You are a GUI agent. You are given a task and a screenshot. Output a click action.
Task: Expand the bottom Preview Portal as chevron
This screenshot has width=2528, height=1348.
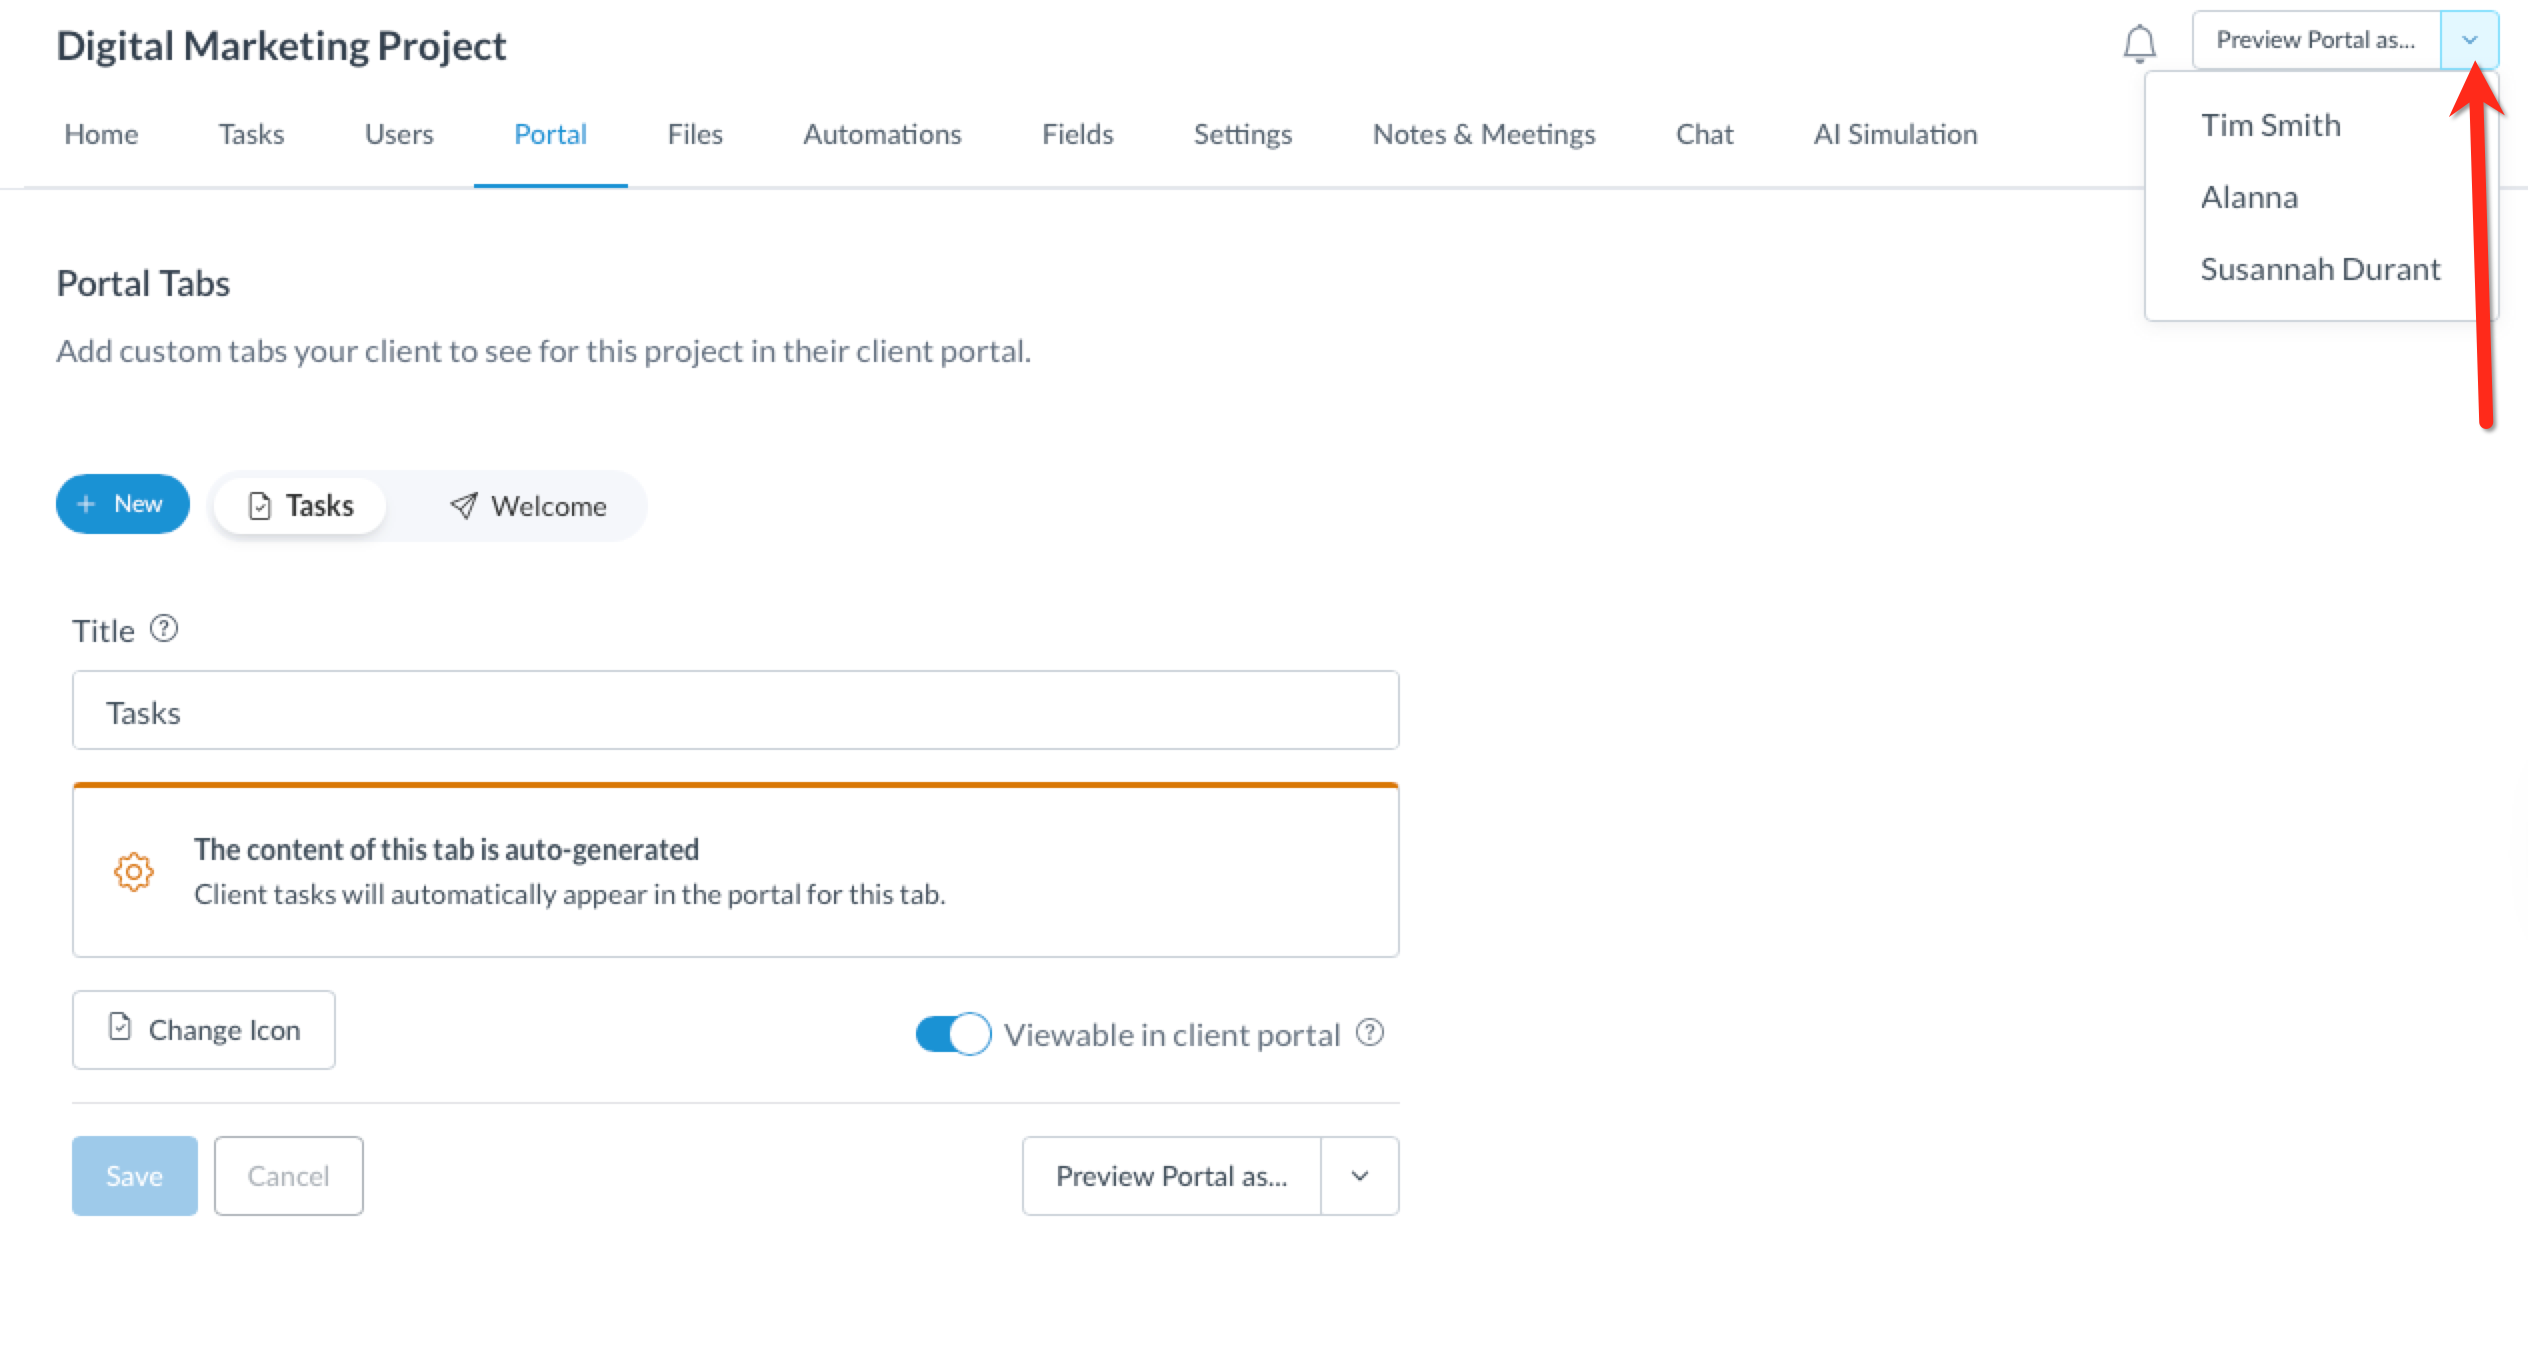pyautogui.click(x=1359, y=1176)
